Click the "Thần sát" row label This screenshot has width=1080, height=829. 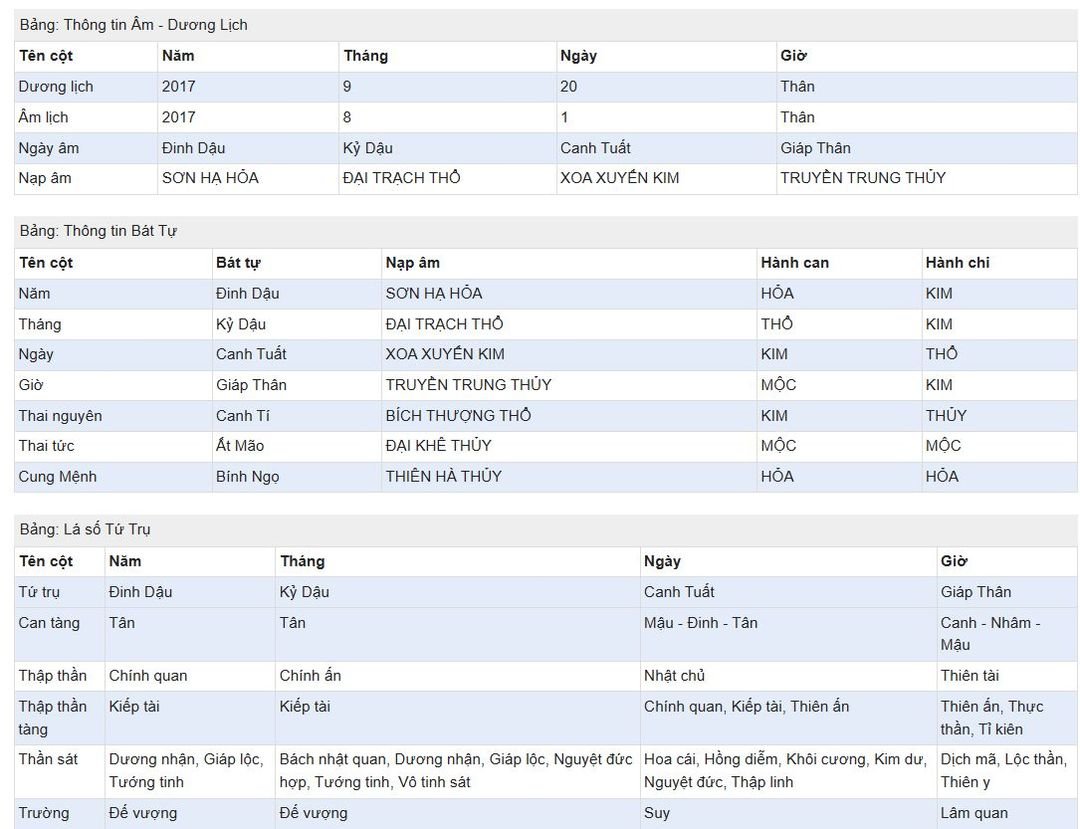[48, 760]
